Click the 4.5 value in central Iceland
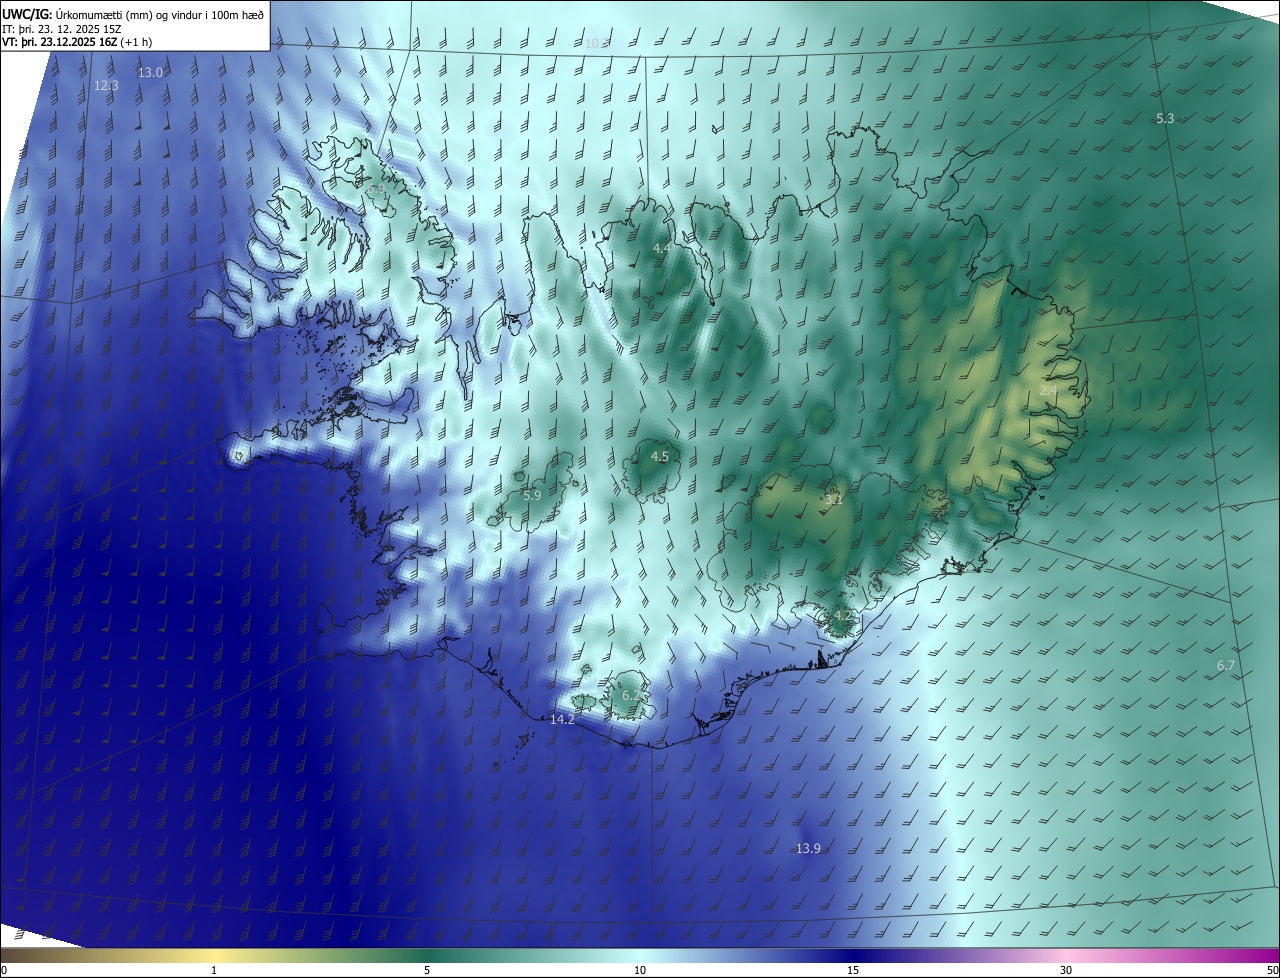This screenshot has width=1280, height=978. point(660,456)
